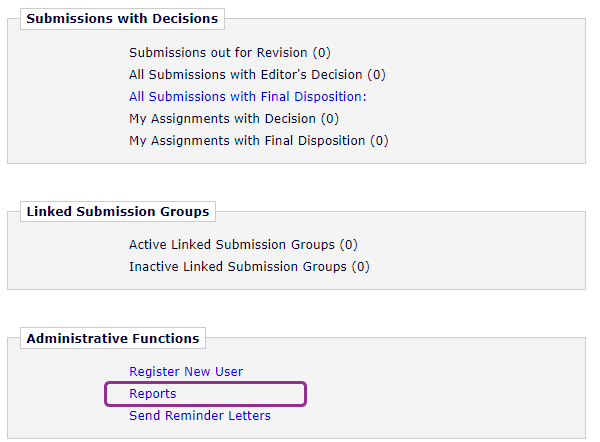Click the count after Editor's Decision

tap(376, 74)
